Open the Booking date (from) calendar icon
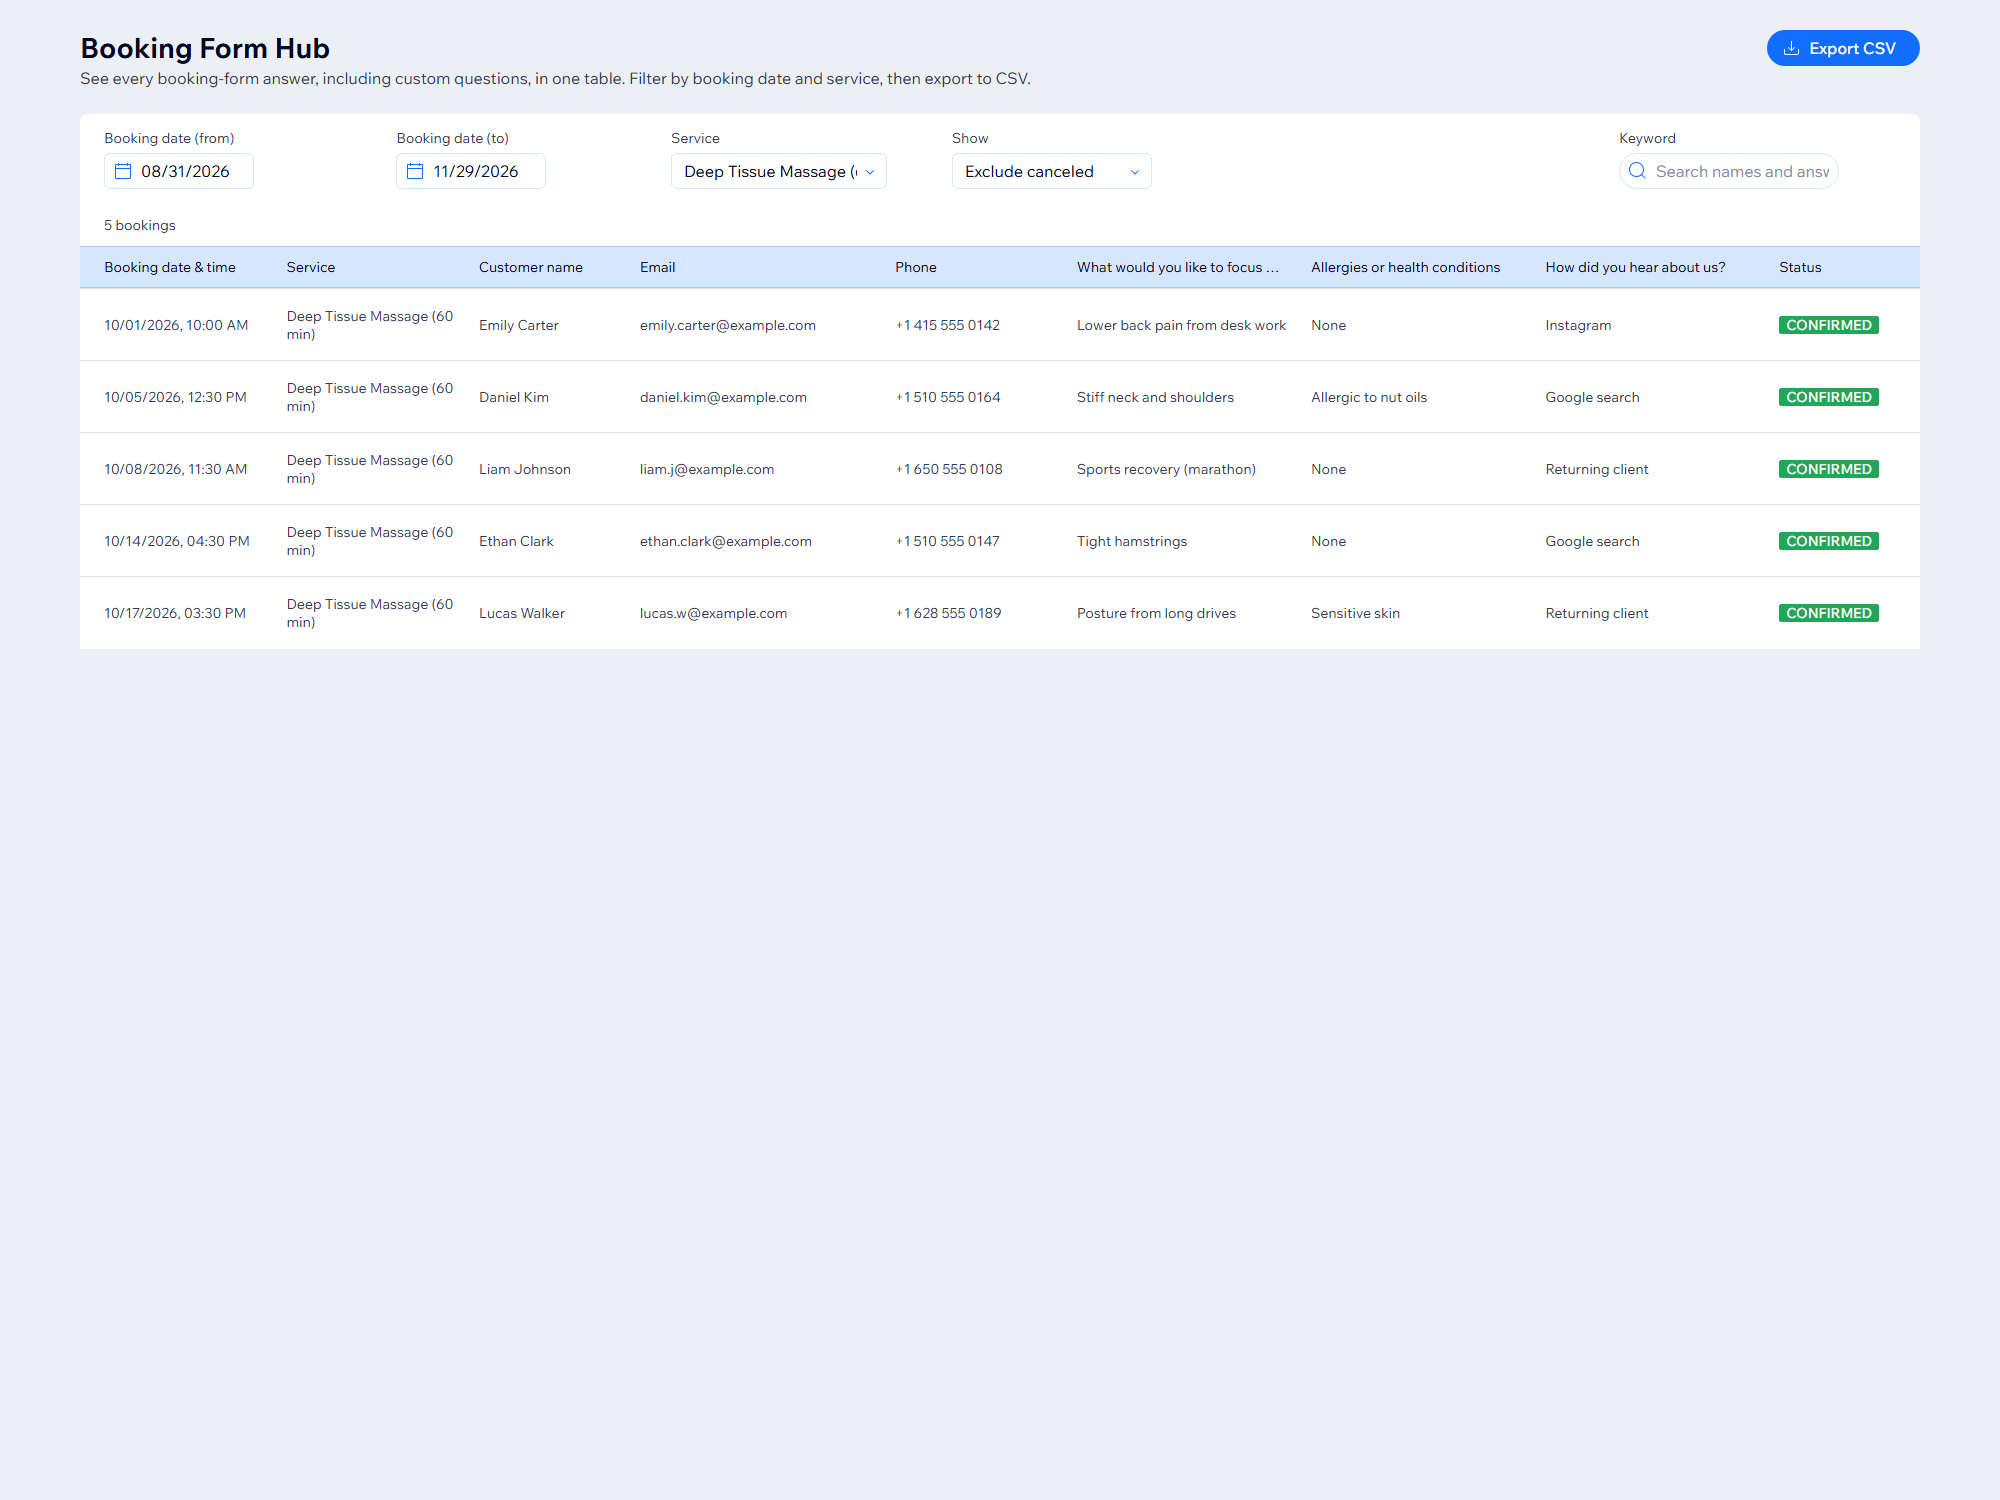This screenshot has width=2000, height=1500. coord(123,171)
